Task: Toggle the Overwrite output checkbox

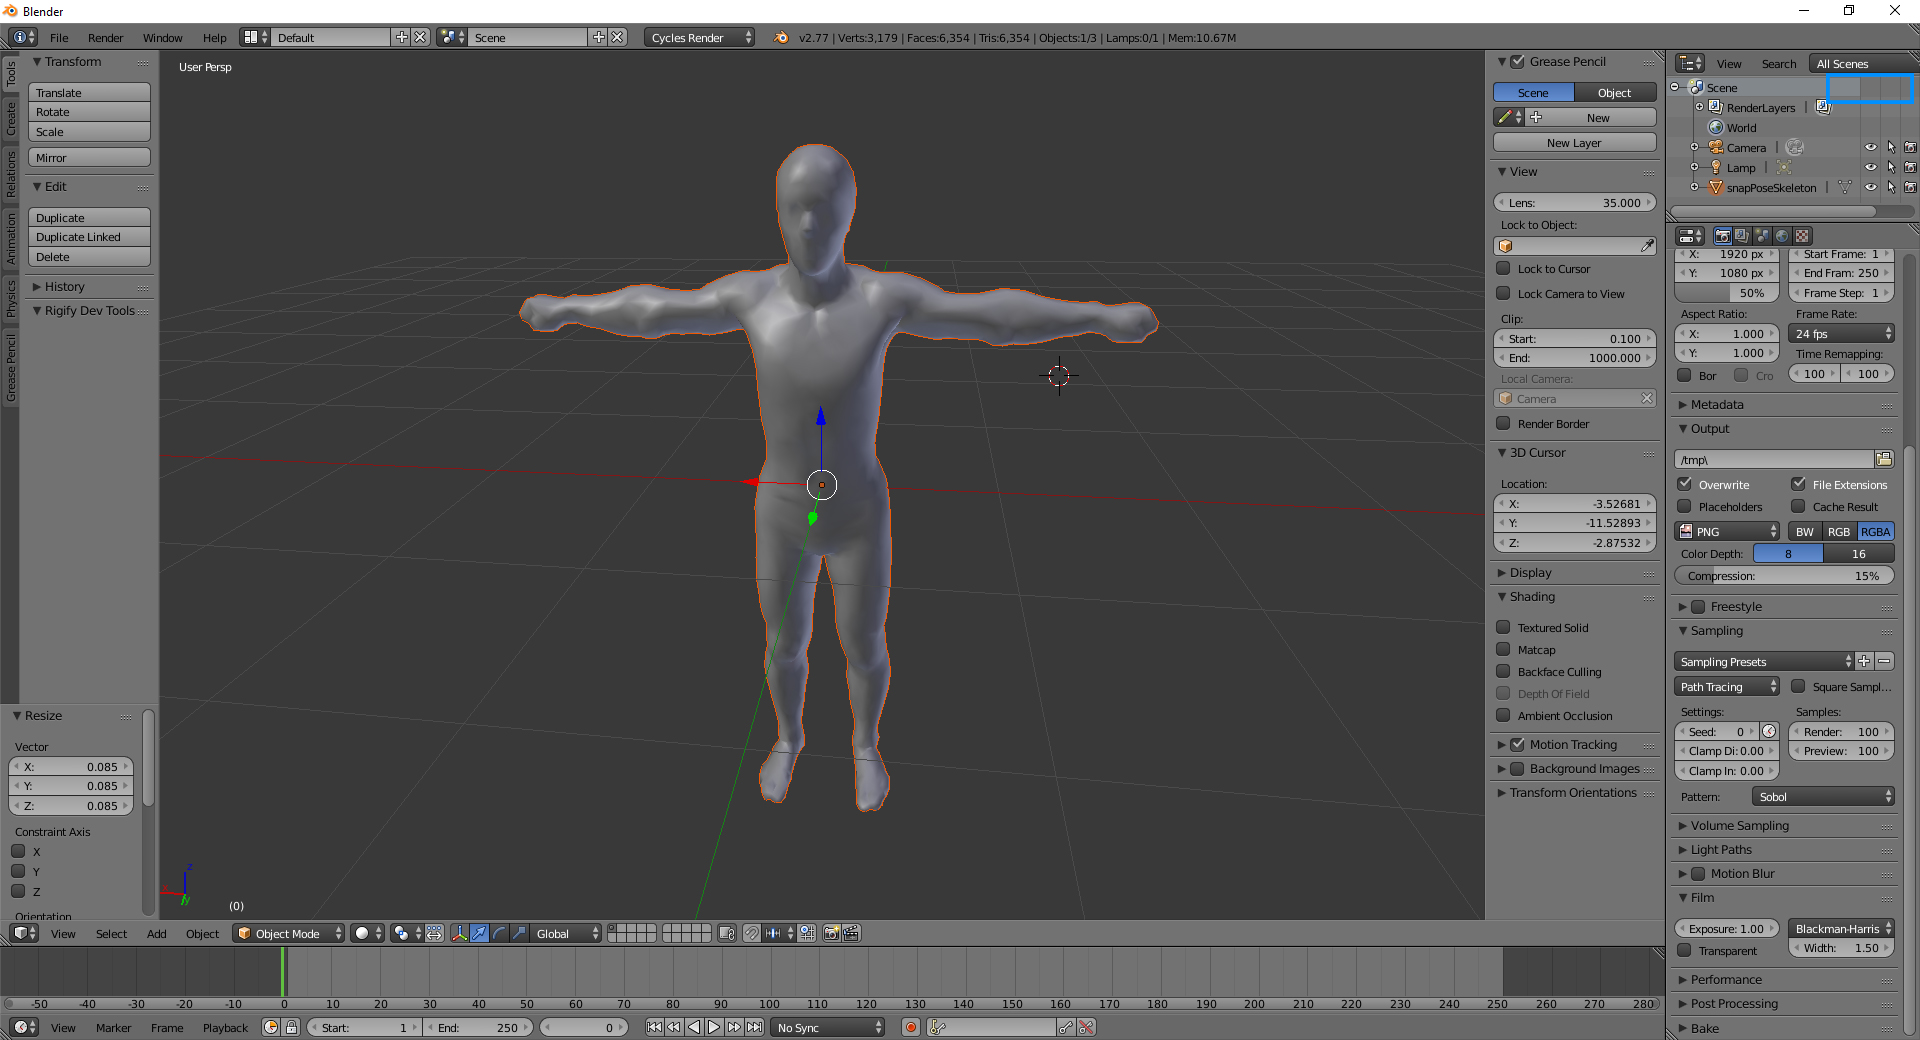Action: click(x=1685, y=484)
